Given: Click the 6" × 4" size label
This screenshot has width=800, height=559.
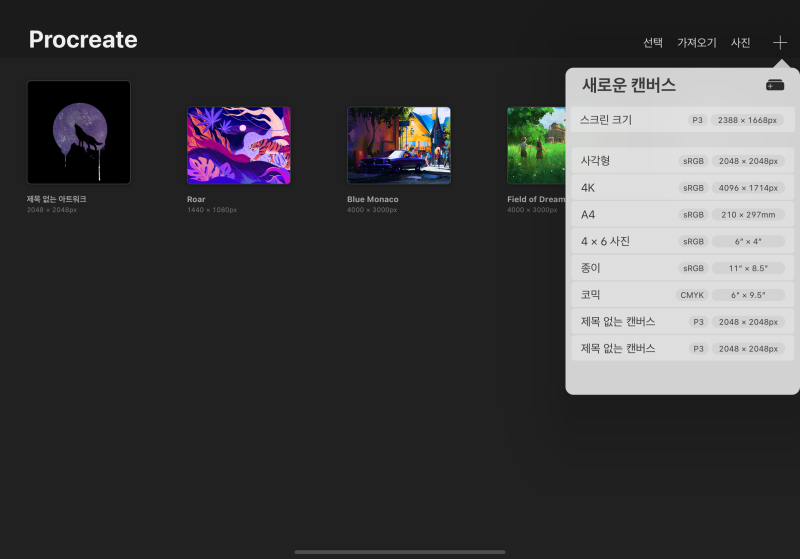Looking at the screenshot, I should pos(748,241).
